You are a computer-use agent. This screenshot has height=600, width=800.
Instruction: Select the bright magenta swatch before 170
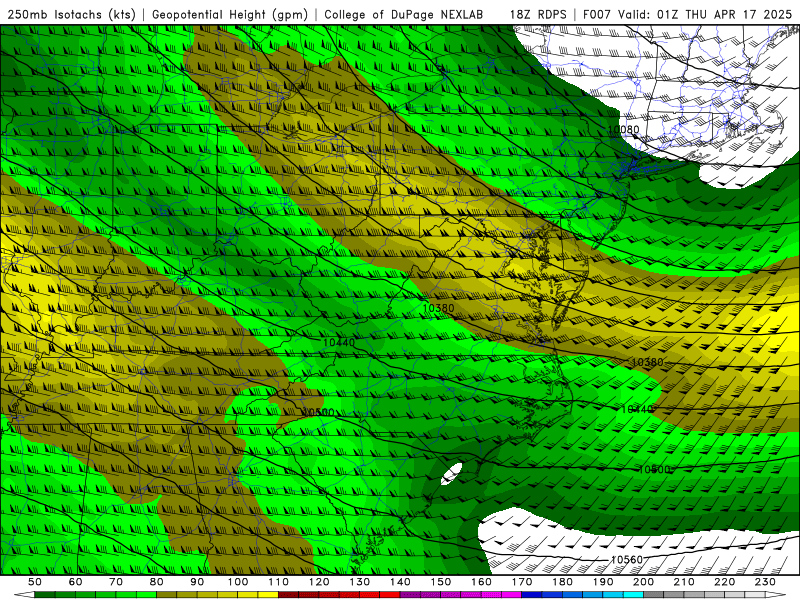pyautogui.click(x=512, y=595)
